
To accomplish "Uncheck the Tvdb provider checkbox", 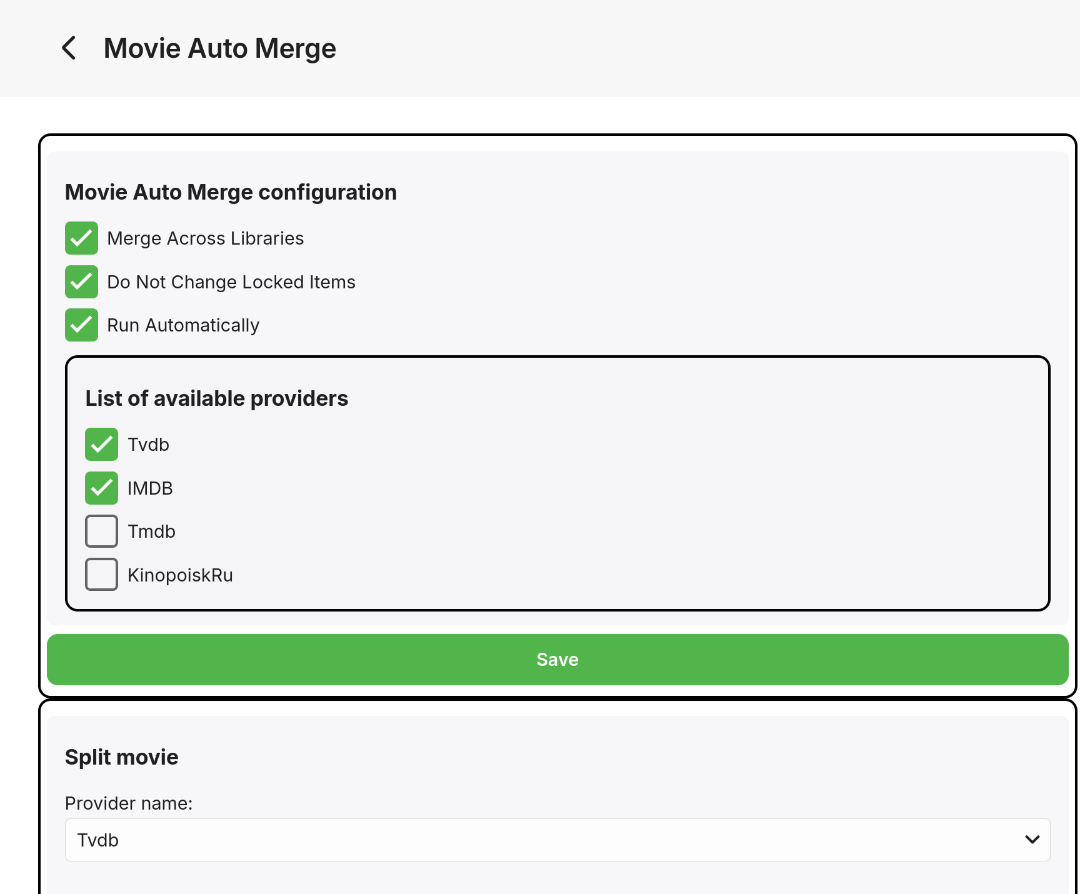I will (x=101, y=445).
